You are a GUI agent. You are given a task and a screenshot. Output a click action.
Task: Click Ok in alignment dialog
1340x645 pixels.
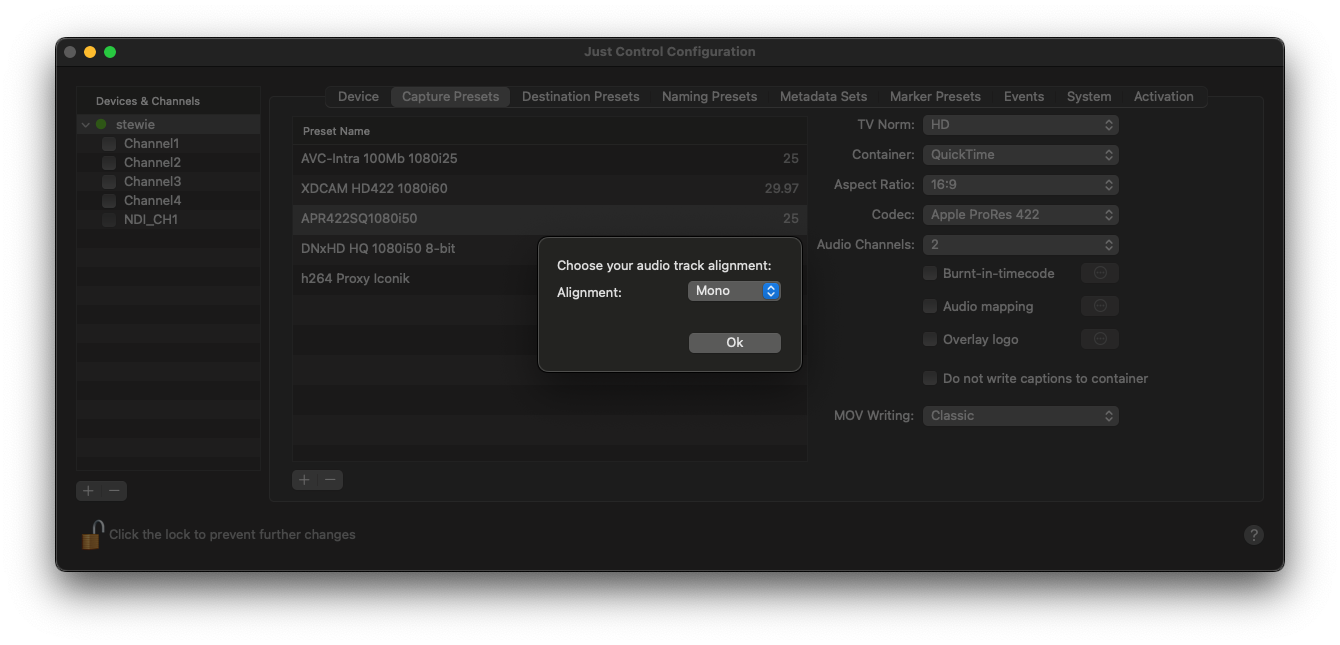[734, 343]
